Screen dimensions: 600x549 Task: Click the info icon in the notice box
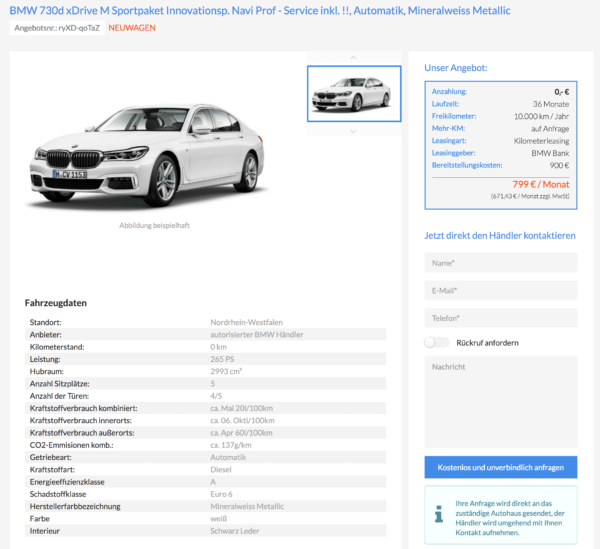coord(439,514)
